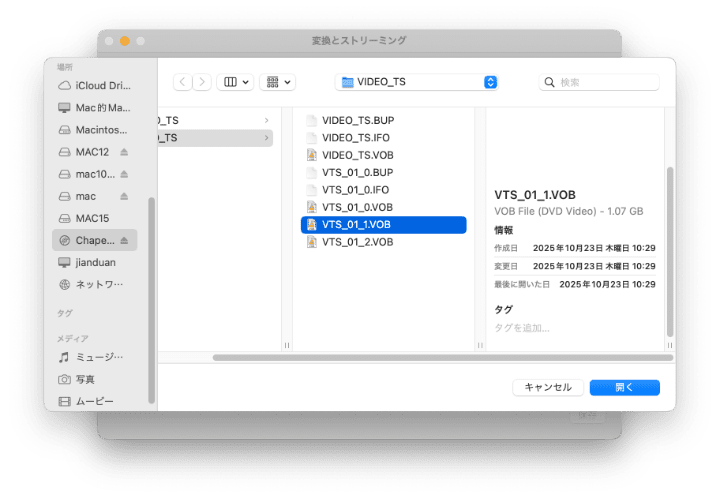
Task: Click the magnifier search icon
Action: [549, 82]
